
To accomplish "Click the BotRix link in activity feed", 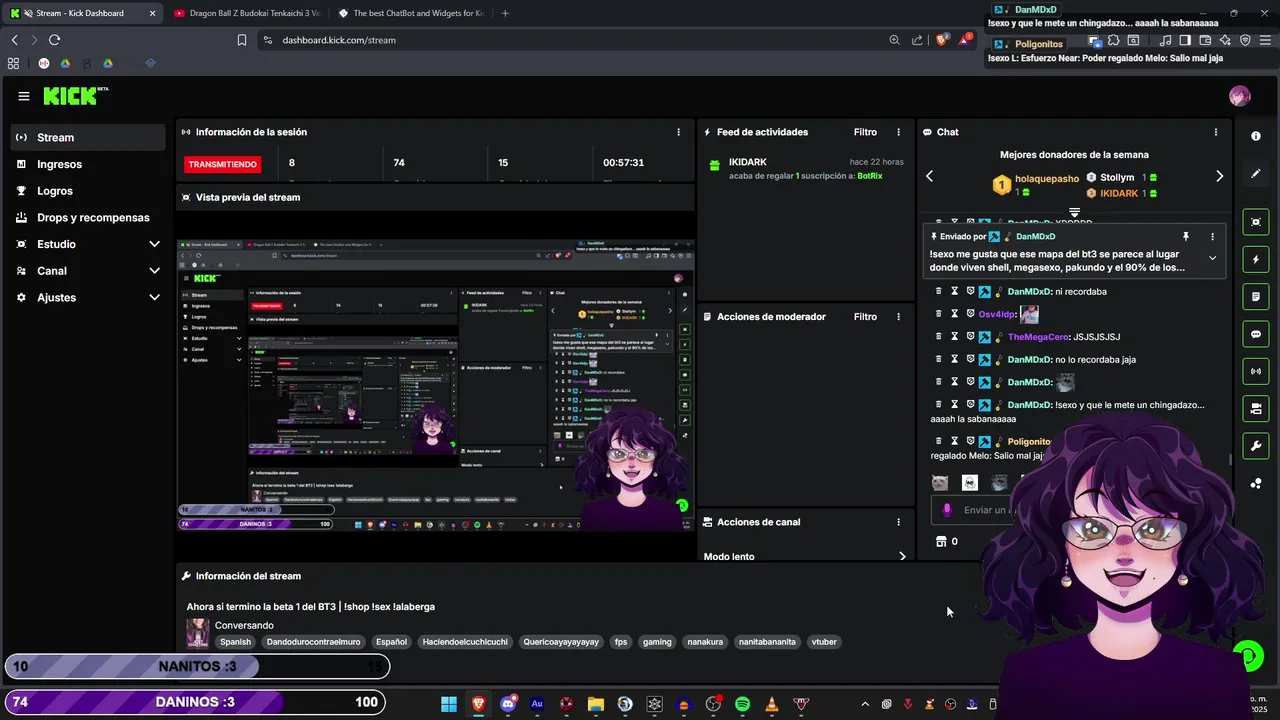I will coord(870,176).
